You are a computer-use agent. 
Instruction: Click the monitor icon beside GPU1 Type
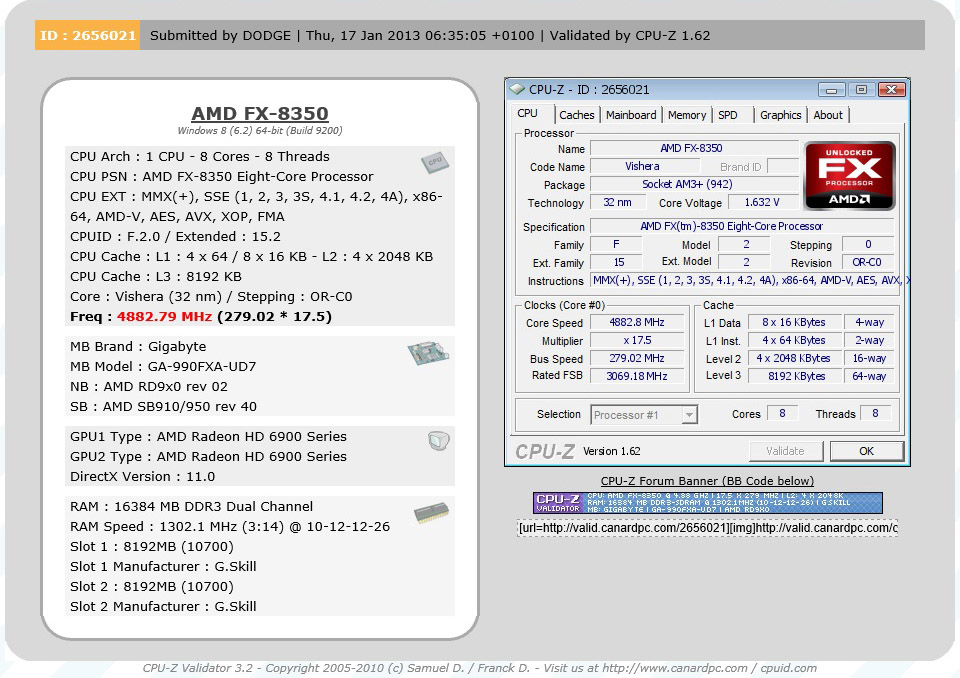(438, 440)
